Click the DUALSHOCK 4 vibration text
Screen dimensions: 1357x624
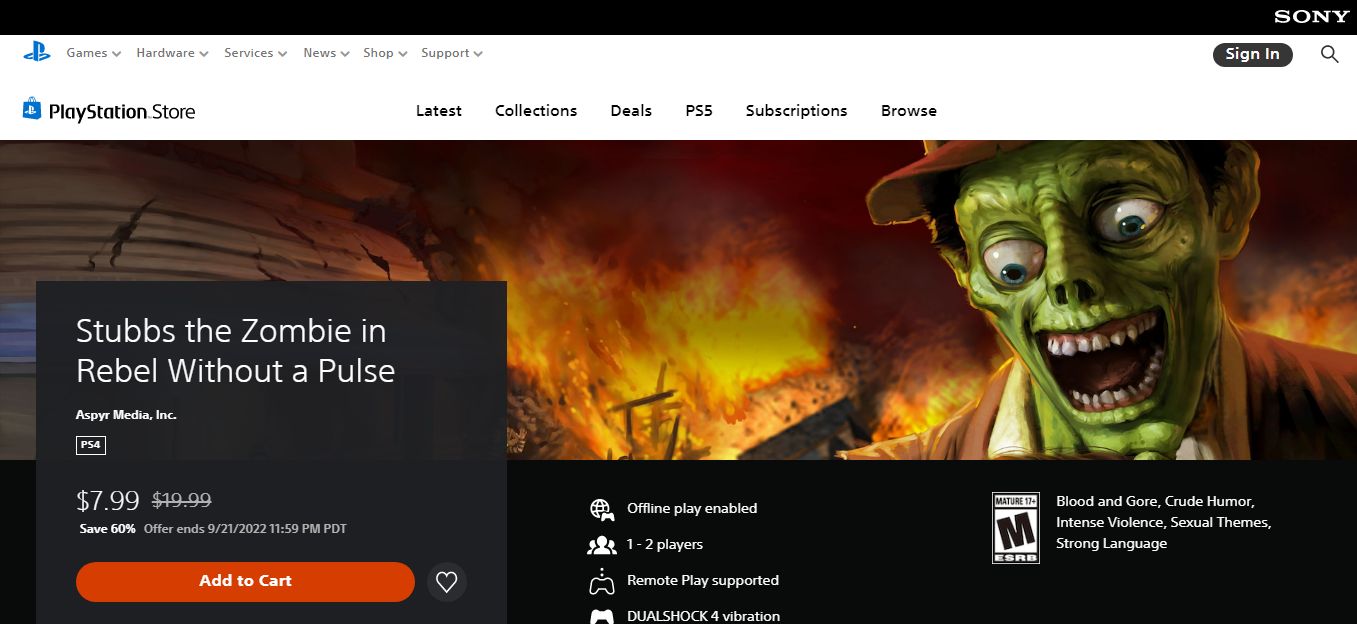click(703, 616)
